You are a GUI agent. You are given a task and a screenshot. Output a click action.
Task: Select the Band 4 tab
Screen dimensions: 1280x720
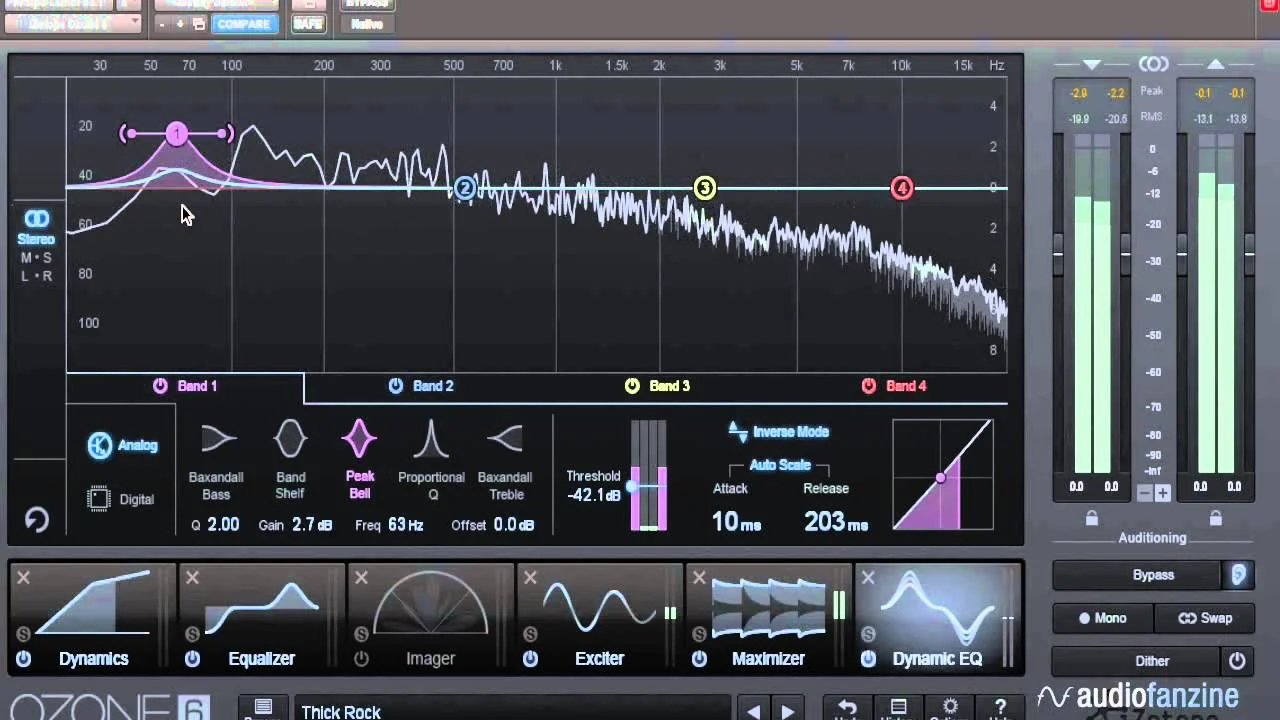pyautogui.click(x=894, y=386)
